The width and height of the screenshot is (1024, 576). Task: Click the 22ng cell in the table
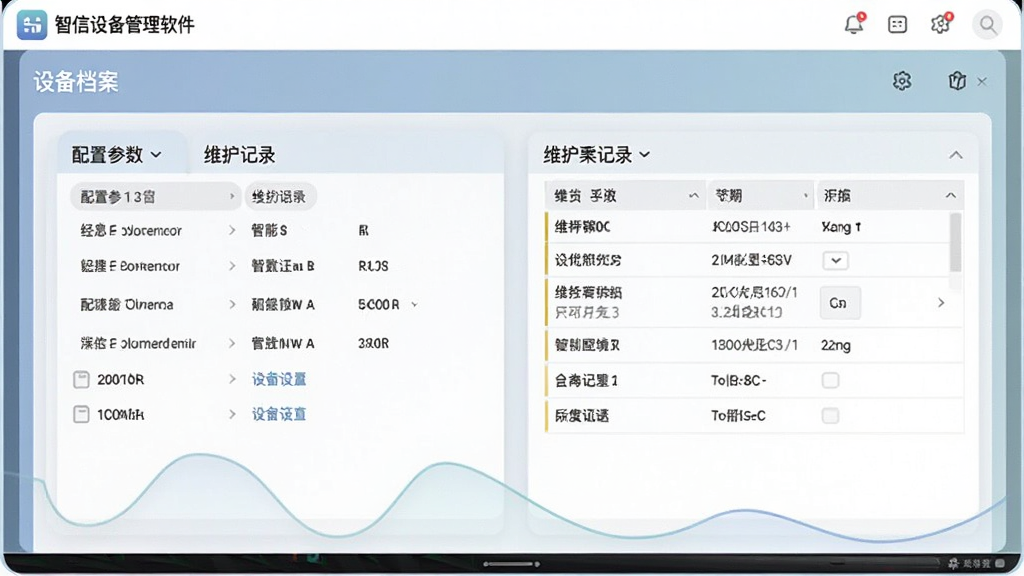tap(835, 345)
